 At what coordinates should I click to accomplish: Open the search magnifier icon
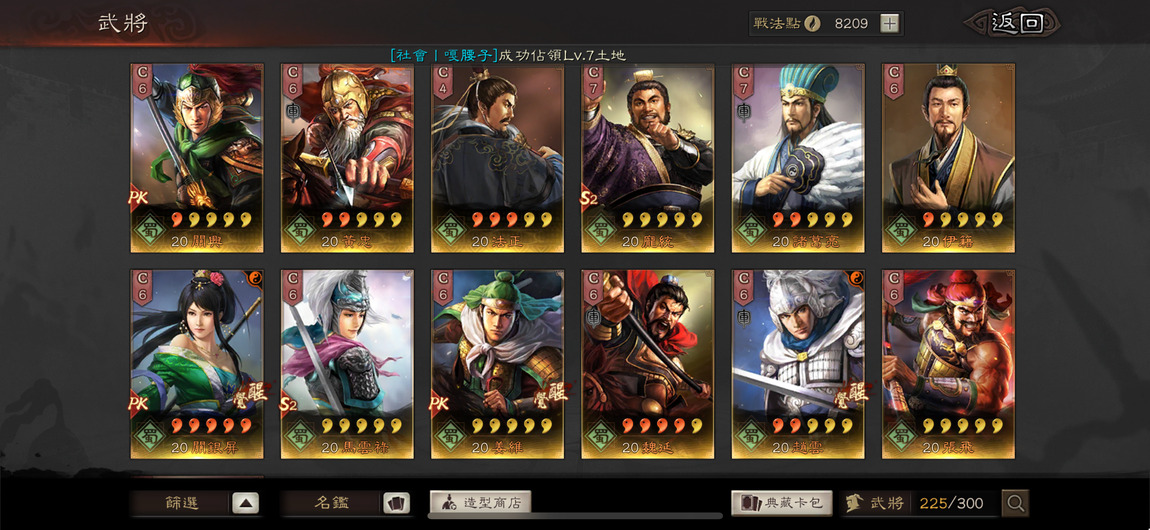coord(1015,503)
